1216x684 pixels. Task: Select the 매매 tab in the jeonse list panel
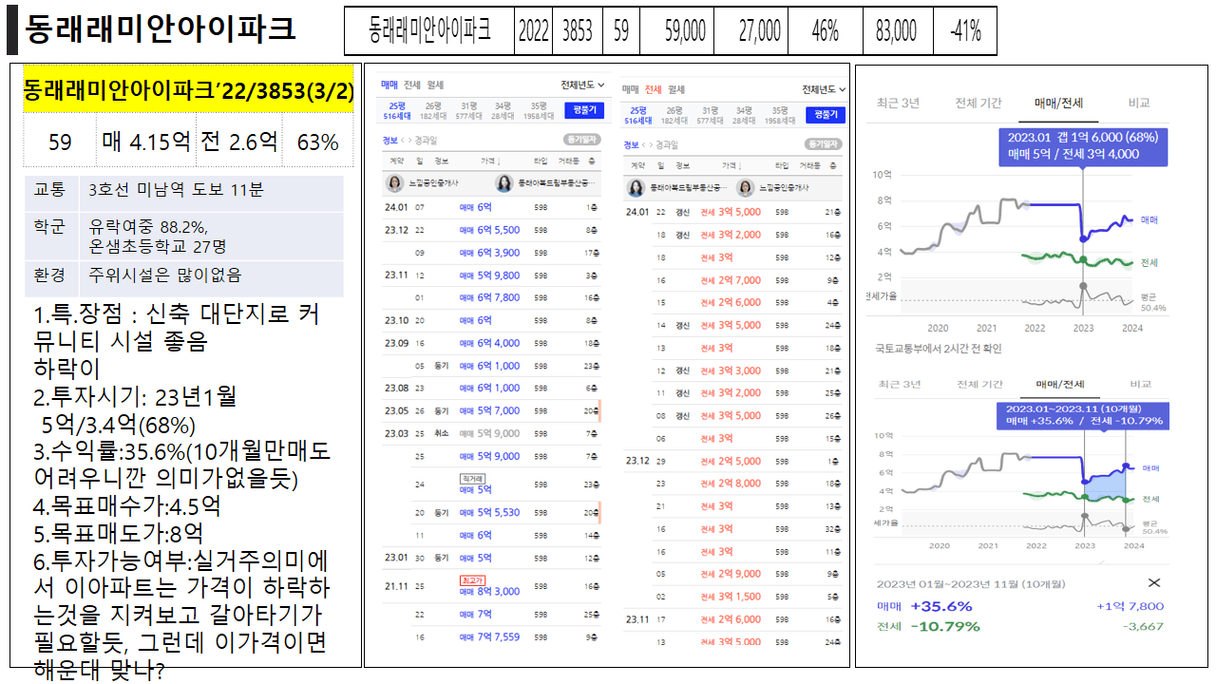click(631, 90)
